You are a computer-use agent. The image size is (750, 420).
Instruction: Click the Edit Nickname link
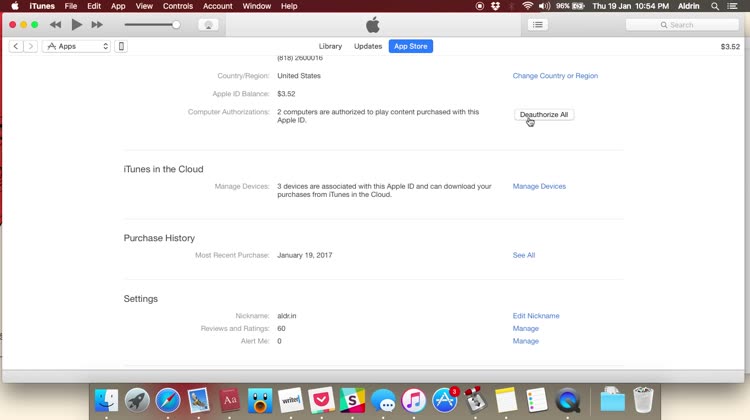point(536,316)
